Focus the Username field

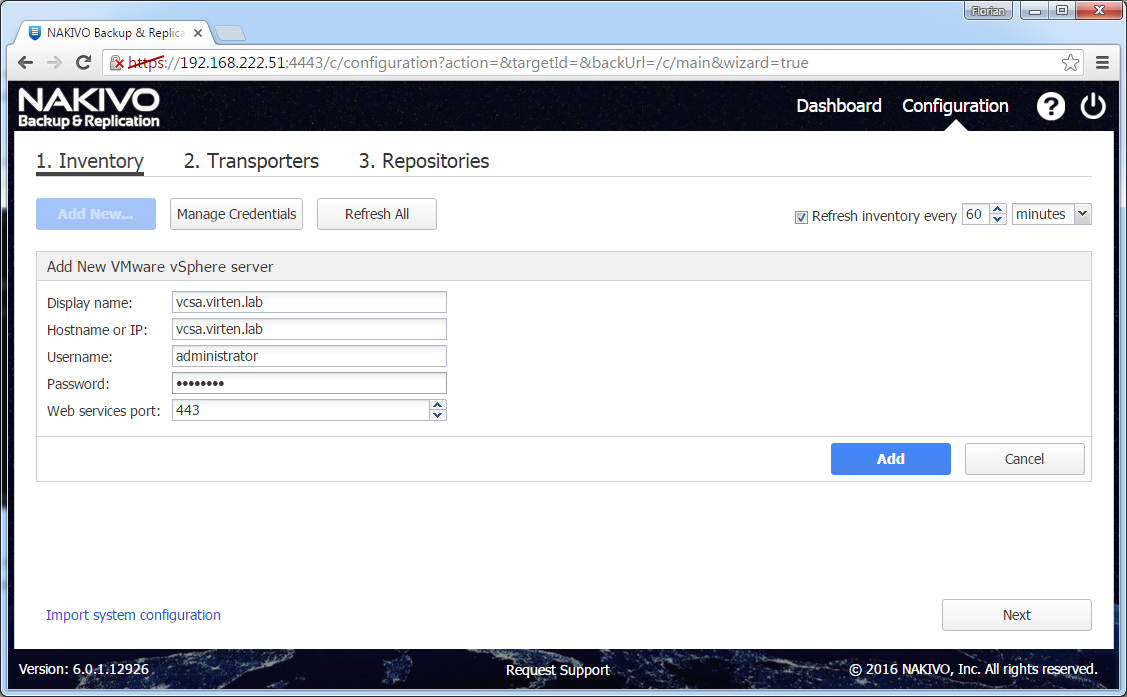pos(309,356)
